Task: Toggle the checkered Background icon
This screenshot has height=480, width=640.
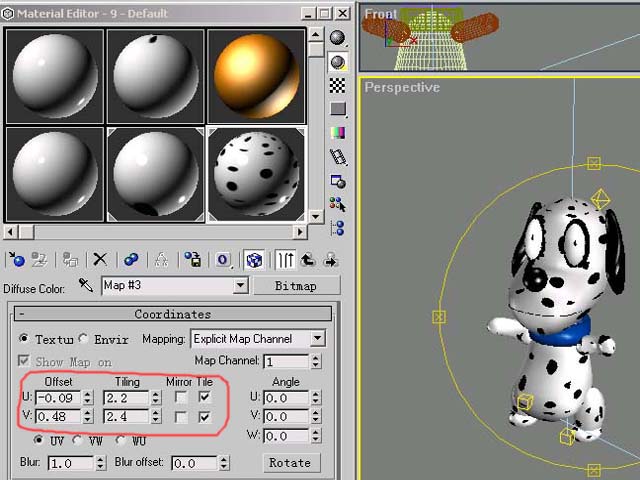Action: pos(338,86)
